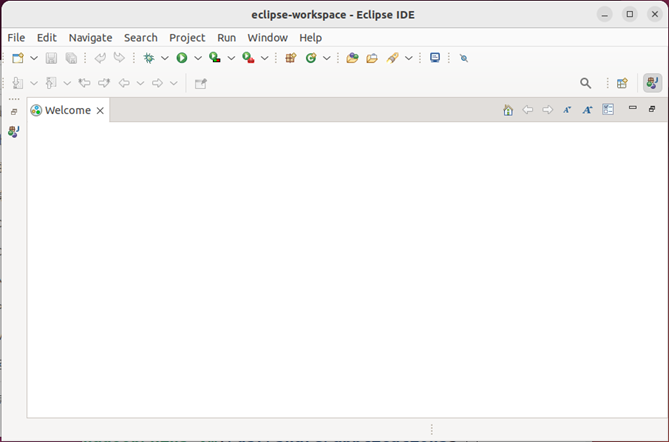Click the magnifier Quick Access search icon
The image size is (669, 442).
click(x=586, y=83)
